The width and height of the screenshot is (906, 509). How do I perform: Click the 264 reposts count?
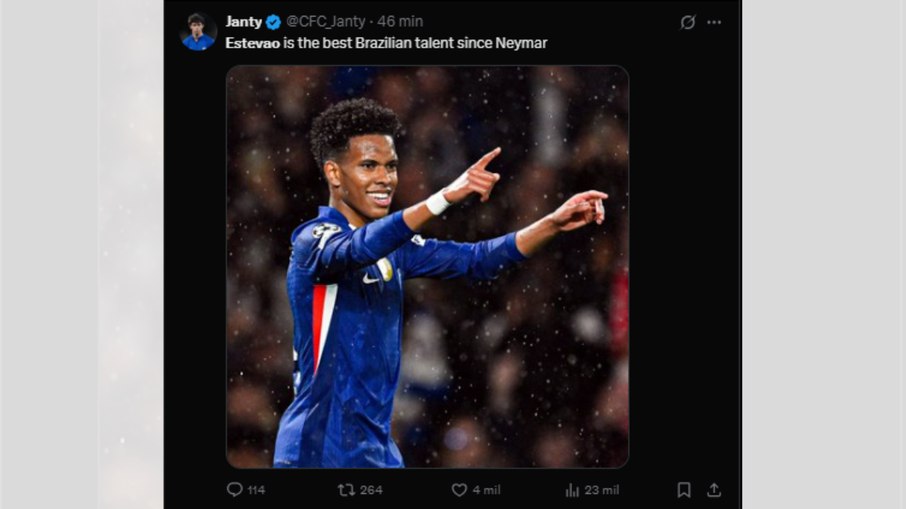tap(371, 490)
